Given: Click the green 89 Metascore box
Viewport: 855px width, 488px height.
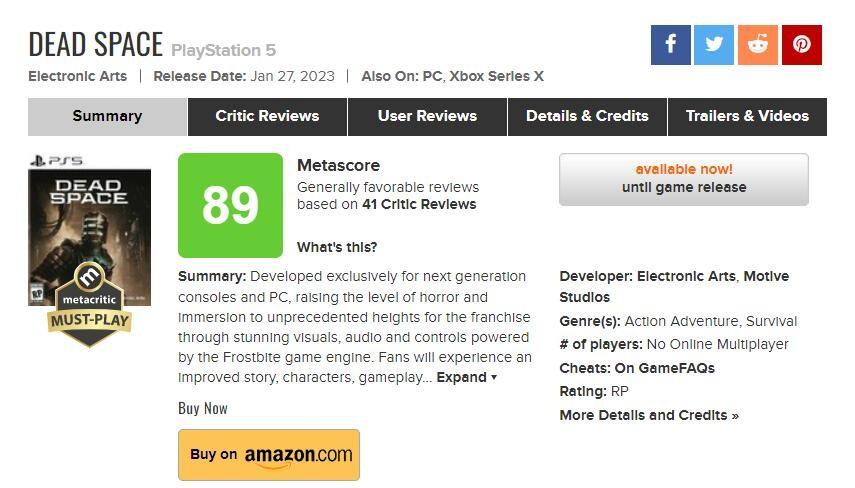Looking at the screenshot, I should [230, 205].
